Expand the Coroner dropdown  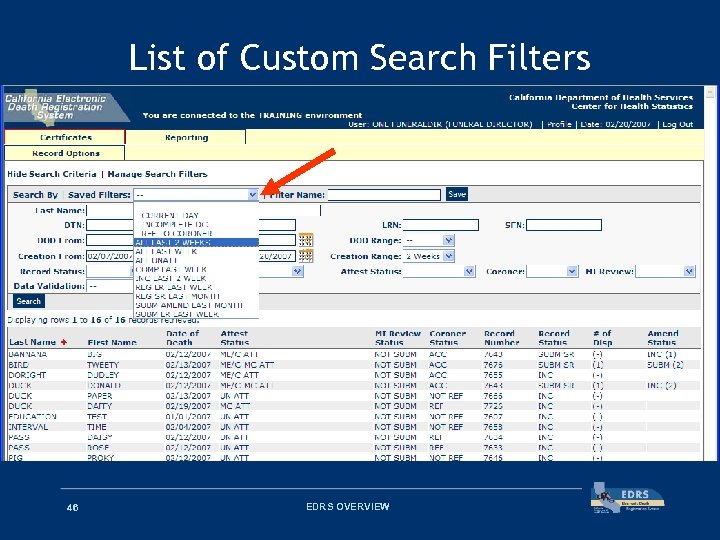[x=572, y=271]
